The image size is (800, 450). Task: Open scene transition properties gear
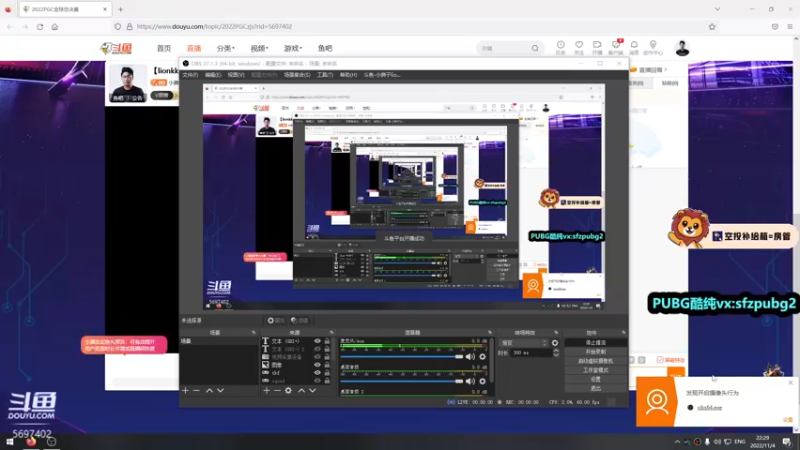pos(555,343)
